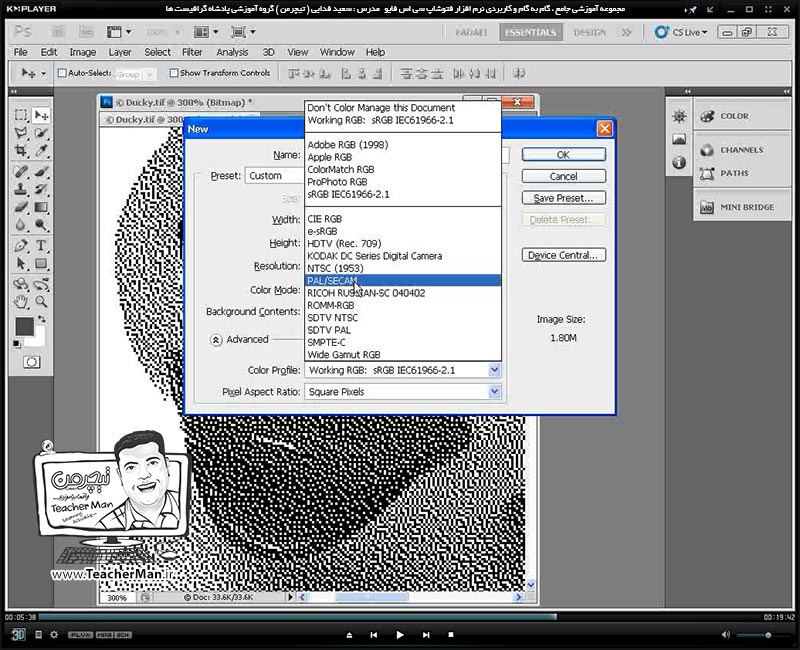Select the Zoom tool in toolbox

coord(41,302)
